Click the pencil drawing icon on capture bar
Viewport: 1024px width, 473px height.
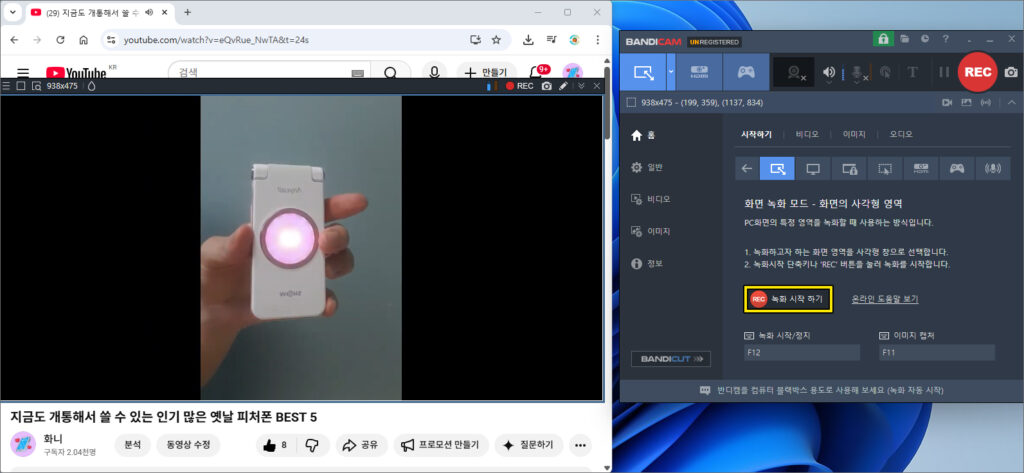(x=563, y=86)
